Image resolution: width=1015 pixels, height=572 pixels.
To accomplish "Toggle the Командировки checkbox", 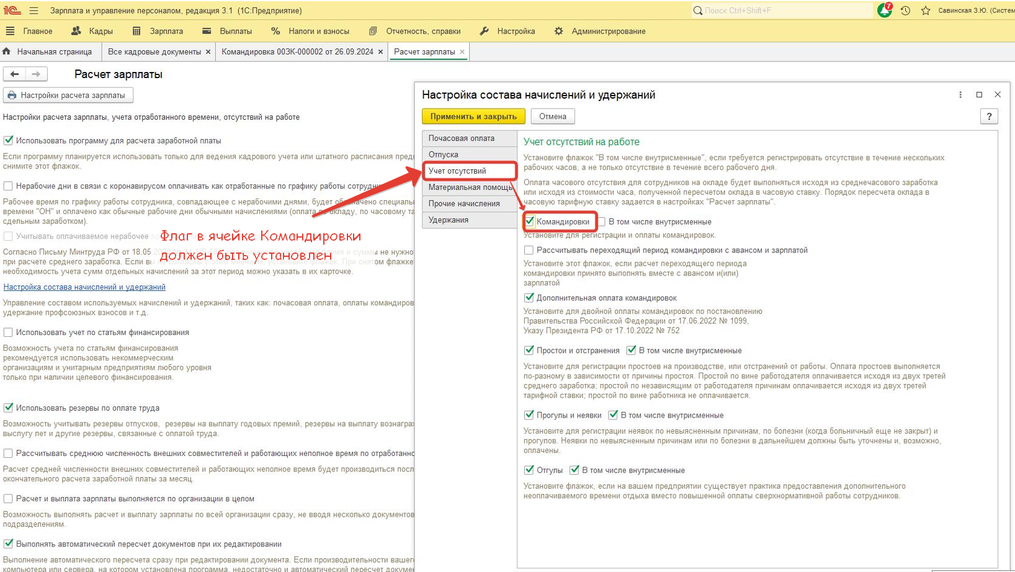I will [x=530, y=222].
